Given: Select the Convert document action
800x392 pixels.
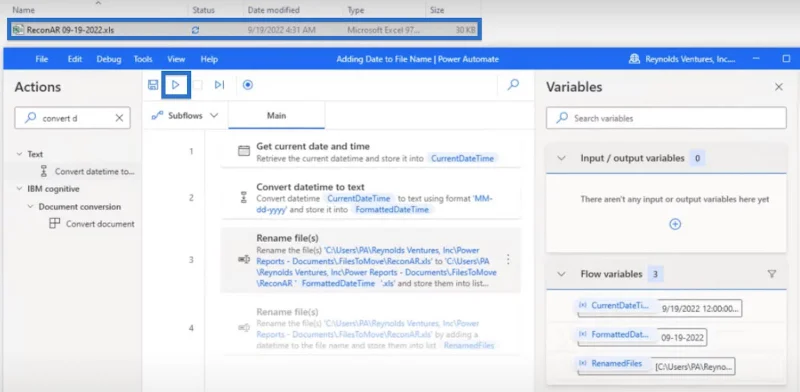Looking at the screenshot, I should [92, 224].
